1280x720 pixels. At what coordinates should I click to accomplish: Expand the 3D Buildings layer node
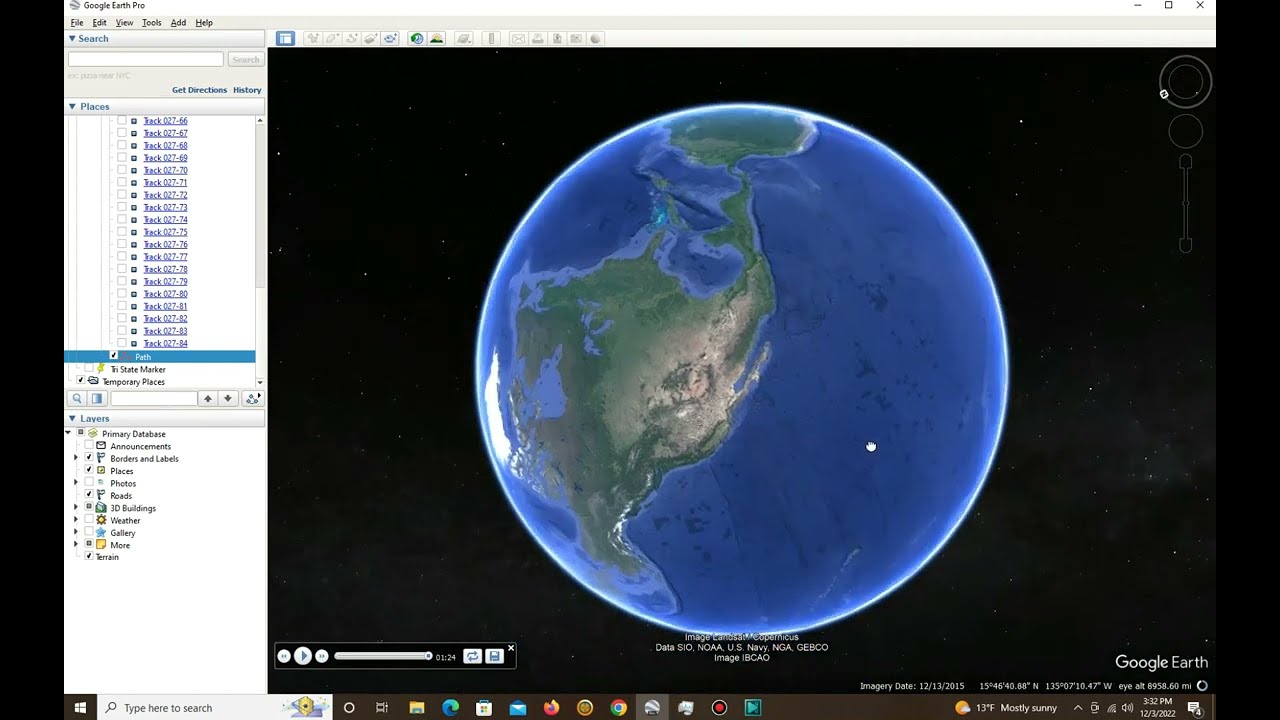pyautogui.click(x=76, y=508)
